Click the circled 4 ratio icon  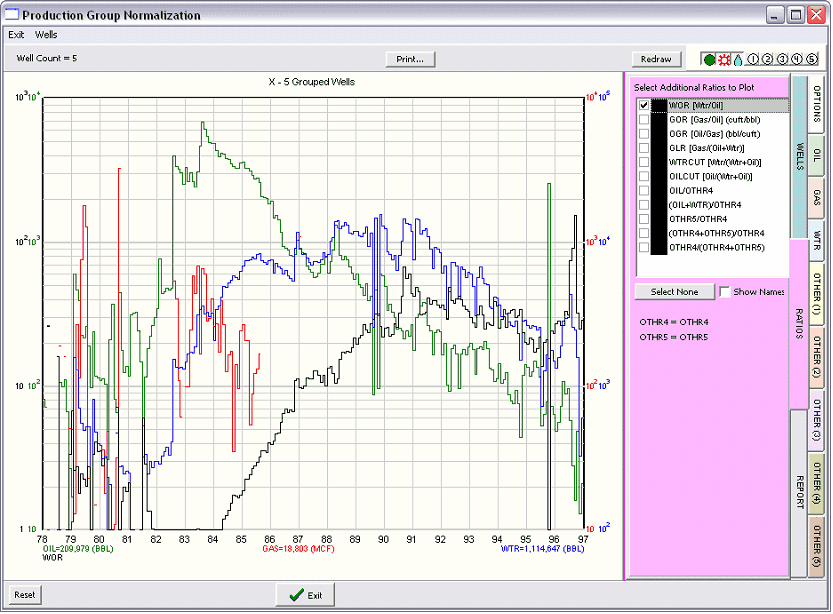pos(796,59)
